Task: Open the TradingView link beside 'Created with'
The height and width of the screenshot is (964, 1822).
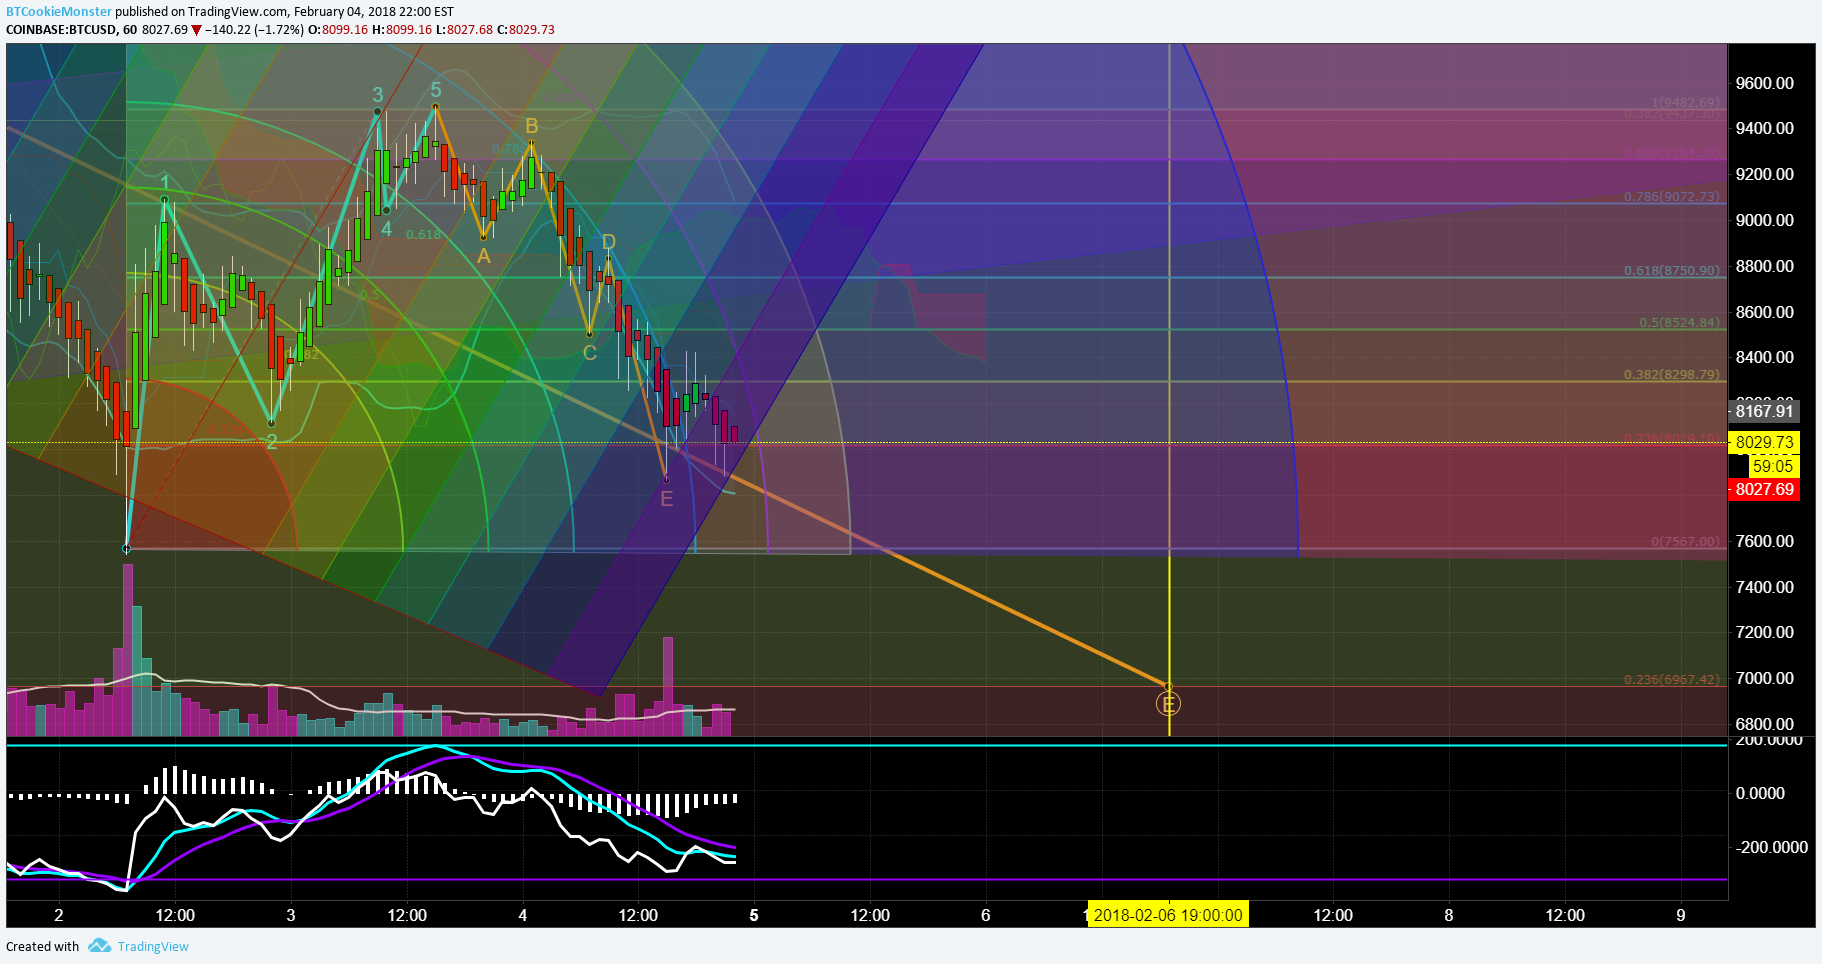Action: coord(153,946)
